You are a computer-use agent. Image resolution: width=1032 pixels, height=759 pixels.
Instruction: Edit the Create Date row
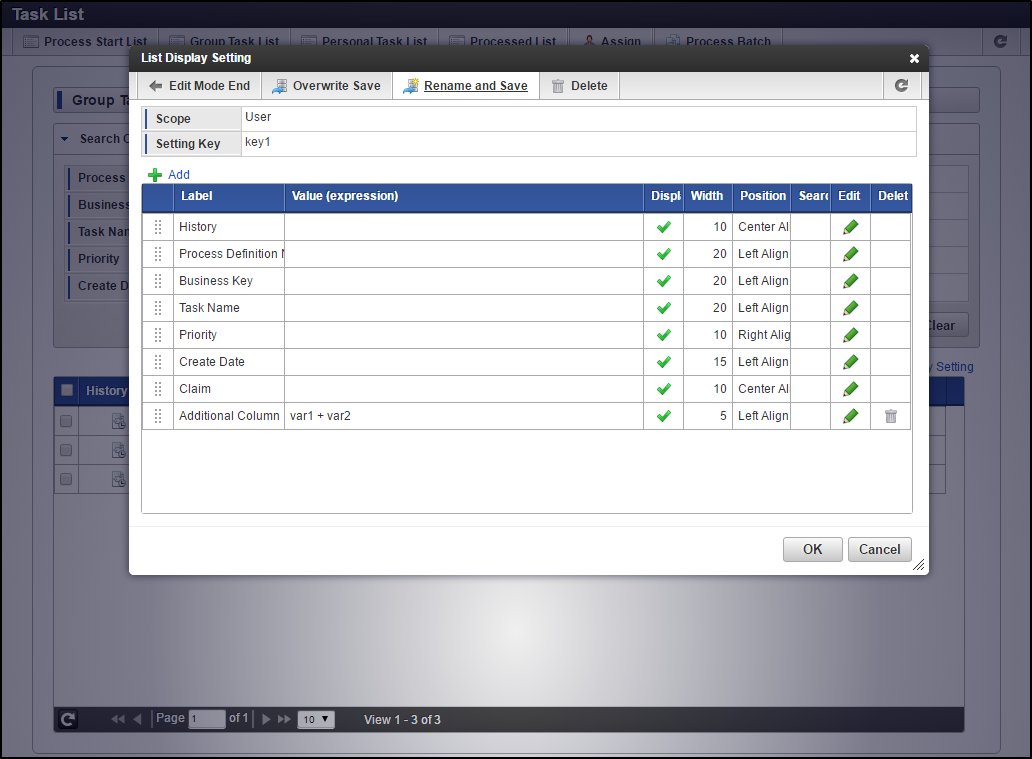pyautogui.click(x=850, y=362)
